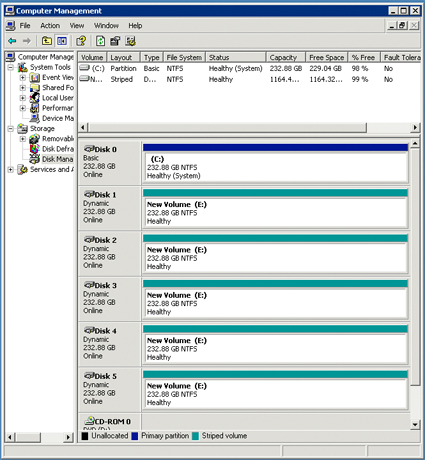Restore the inner MMC child window
The height and width of the screenshot is (460, 425).
click(x=403, y=25)
